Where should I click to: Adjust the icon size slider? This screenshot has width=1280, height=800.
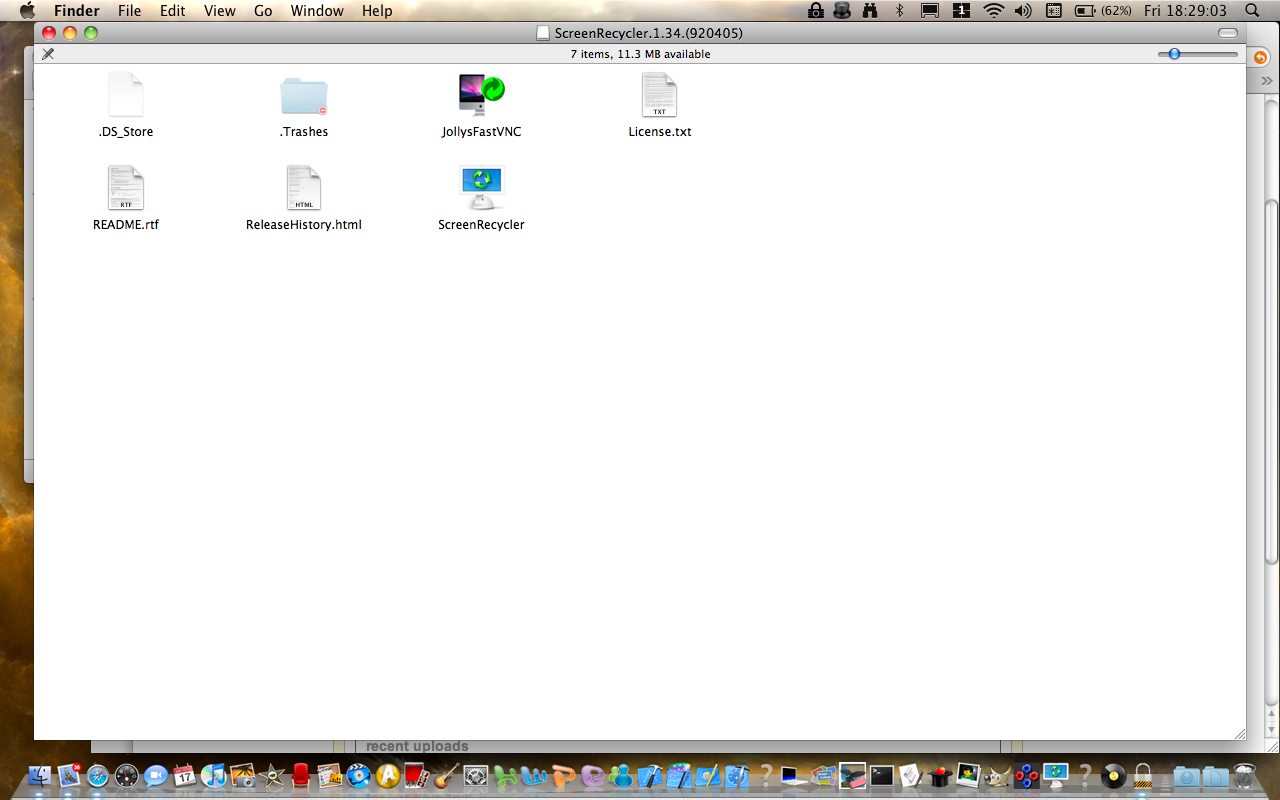click(1198, 54)
